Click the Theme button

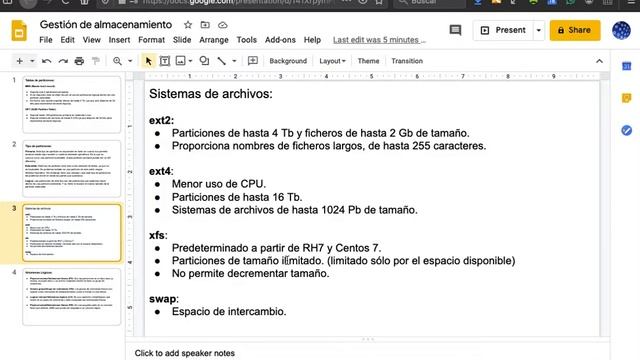pos(368,61)
